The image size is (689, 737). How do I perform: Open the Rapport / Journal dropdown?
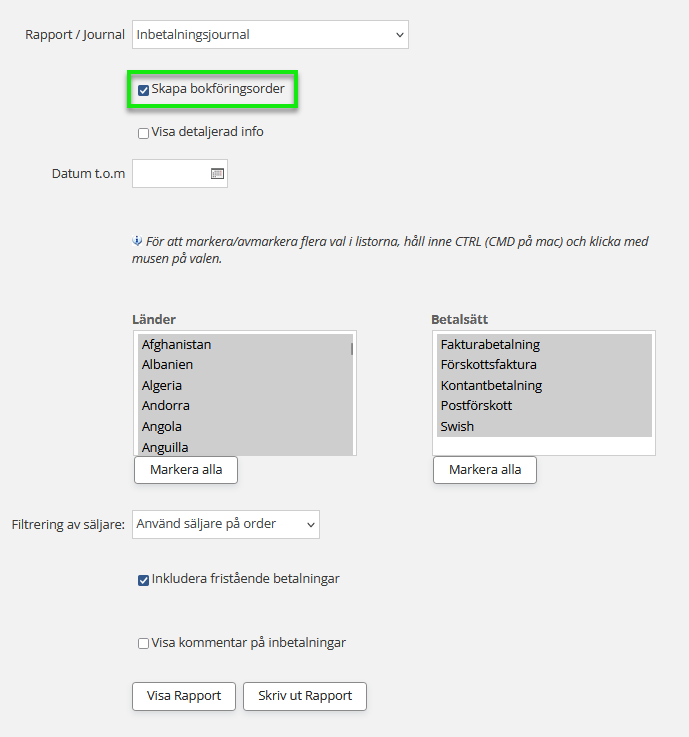pyautogui.click(x=270, y=35)
